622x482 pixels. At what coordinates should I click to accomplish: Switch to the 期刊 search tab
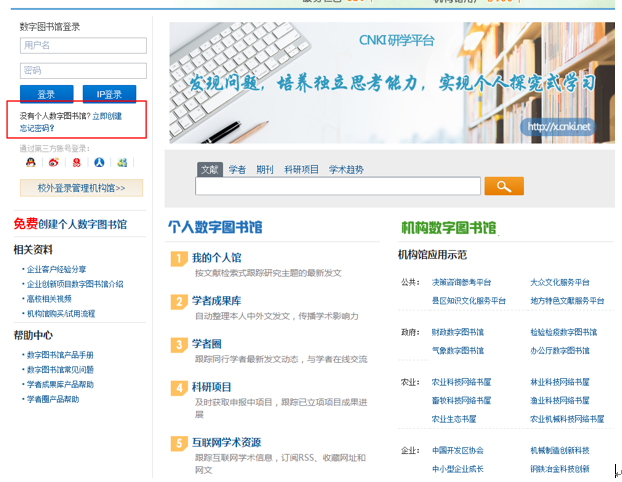pos(265,170)
